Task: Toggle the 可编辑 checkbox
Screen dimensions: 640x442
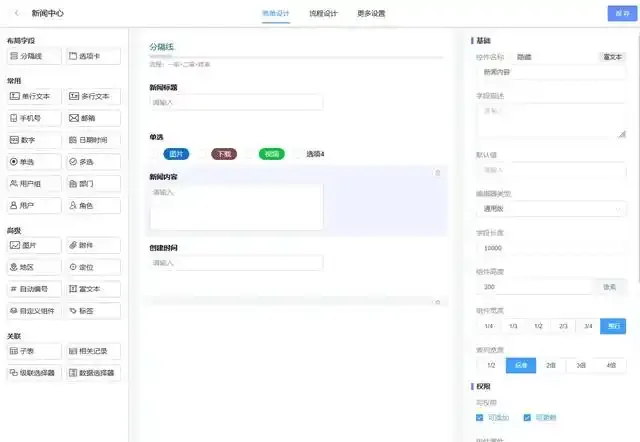Action: point(527,418)
